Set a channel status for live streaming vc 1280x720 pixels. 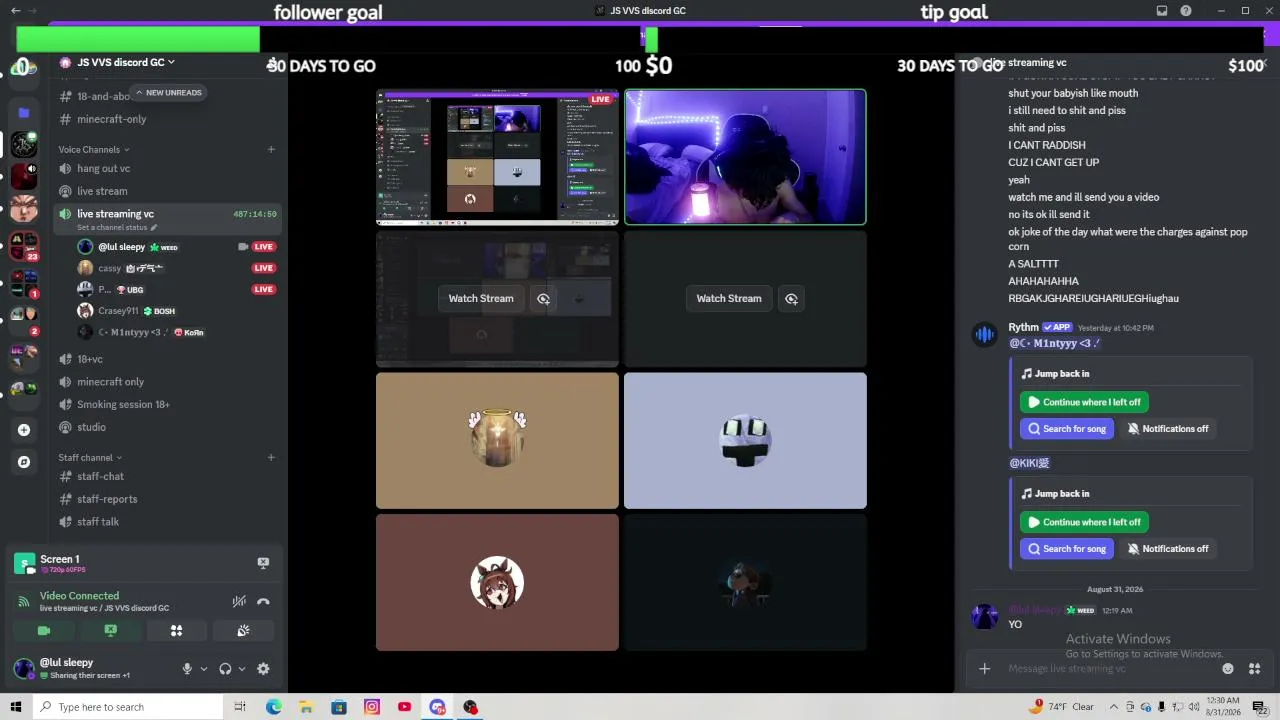click(117, 228)
